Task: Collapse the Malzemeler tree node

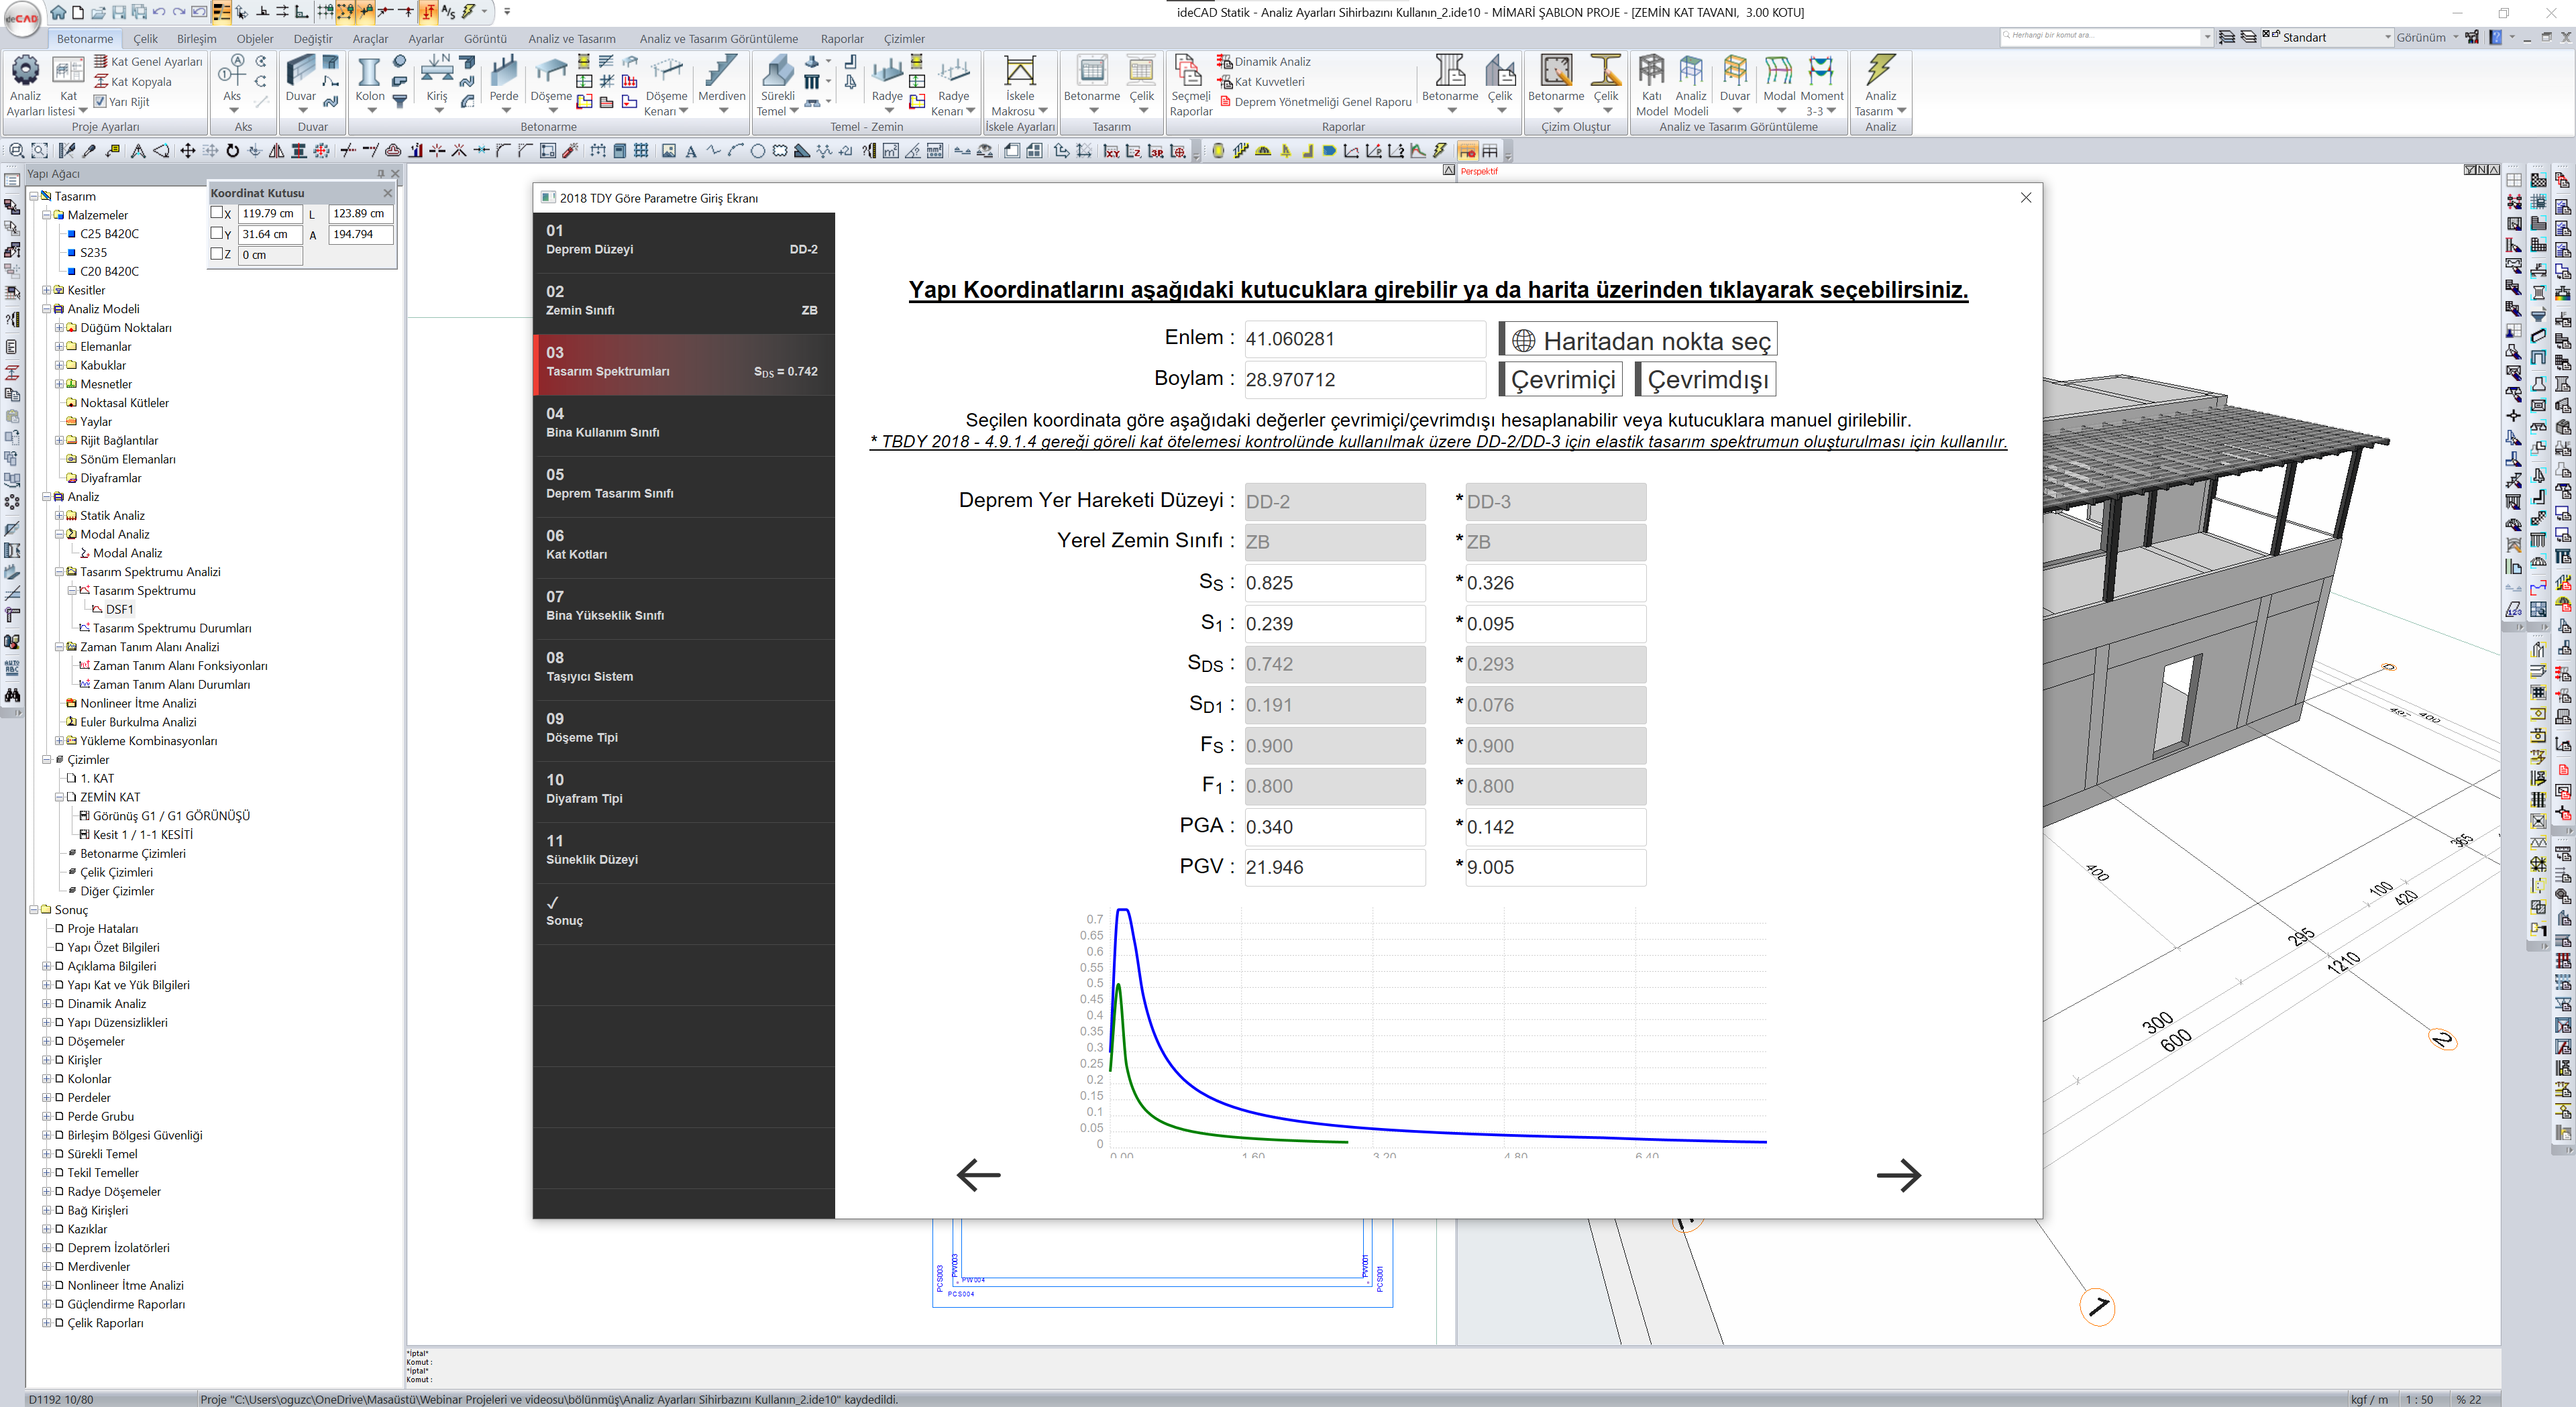Action: (x=46, y=215)
